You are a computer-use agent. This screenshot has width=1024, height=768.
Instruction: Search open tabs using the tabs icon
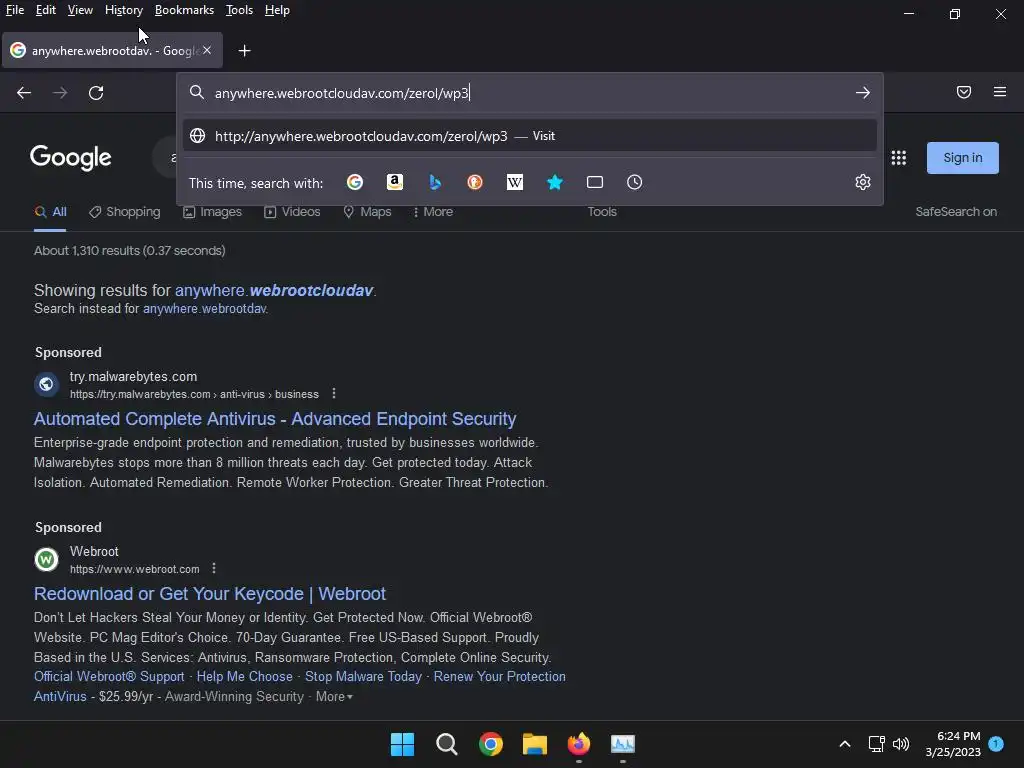(595, 182)
